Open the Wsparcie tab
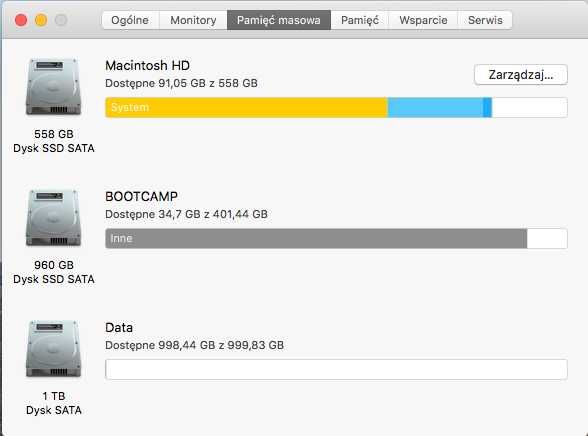This screenshot has height=436, width=588. click(423, 20)
